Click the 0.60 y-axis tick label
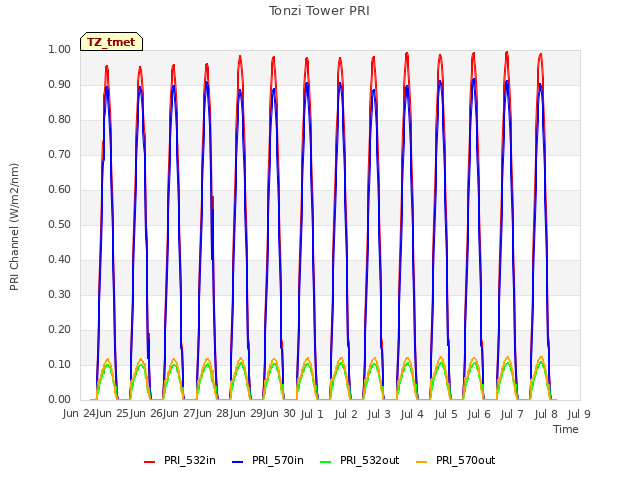 (x=59, y=189)
